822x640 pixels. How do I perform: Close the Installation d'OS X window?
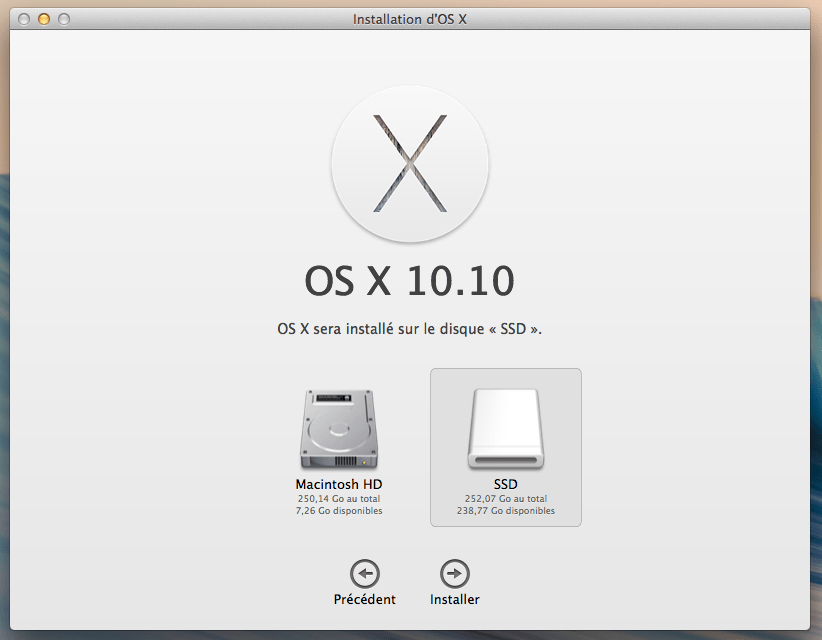[x=24, y=19]
